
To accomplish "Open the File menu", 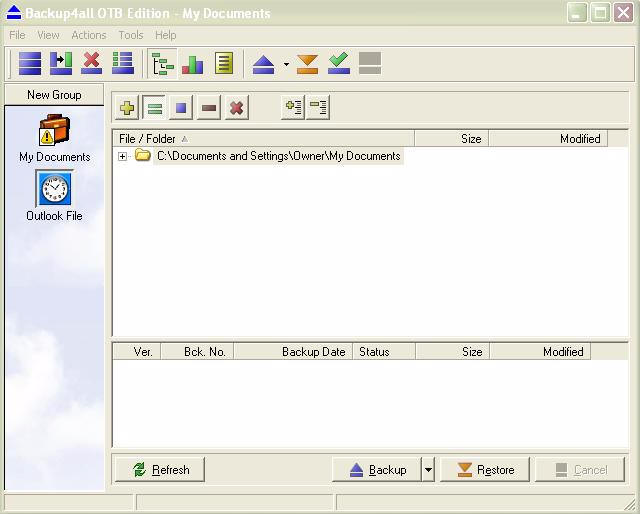I will [x=17, y=35].
